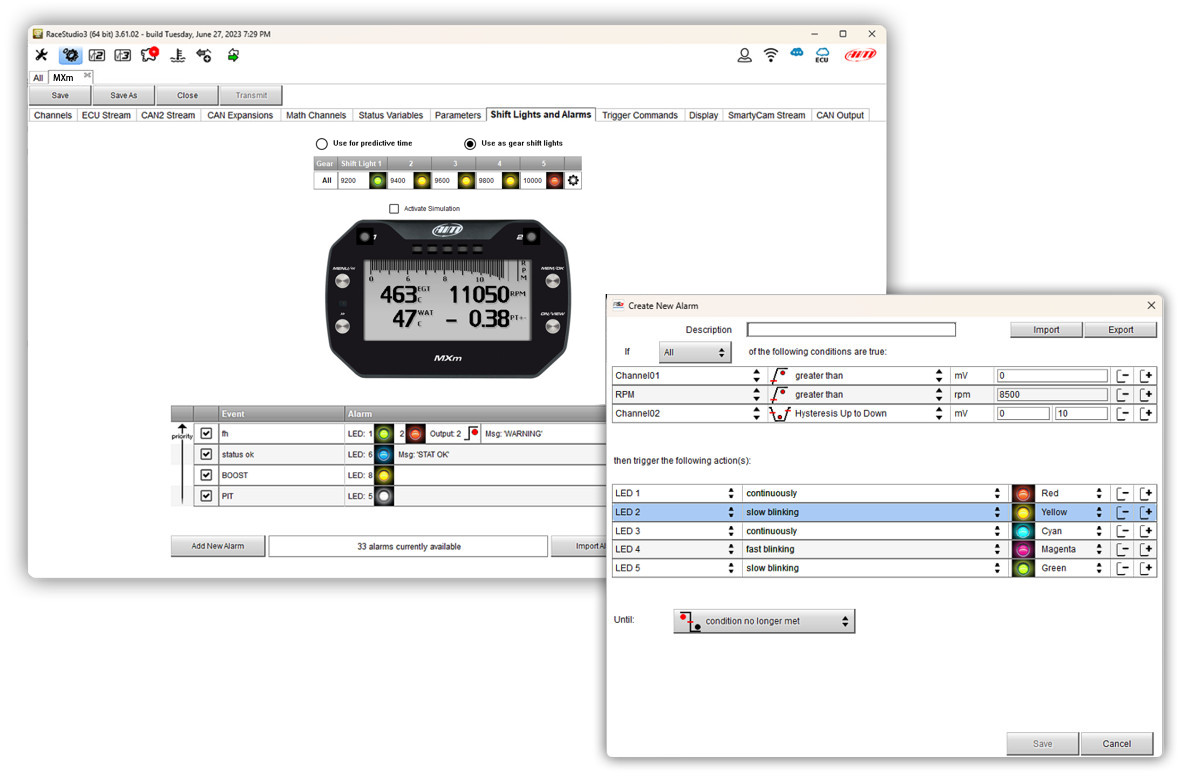Screen dimensions: 1200x781
Task: Click the temperature gauge toolbar icon
Action: (x=177, y=56)
